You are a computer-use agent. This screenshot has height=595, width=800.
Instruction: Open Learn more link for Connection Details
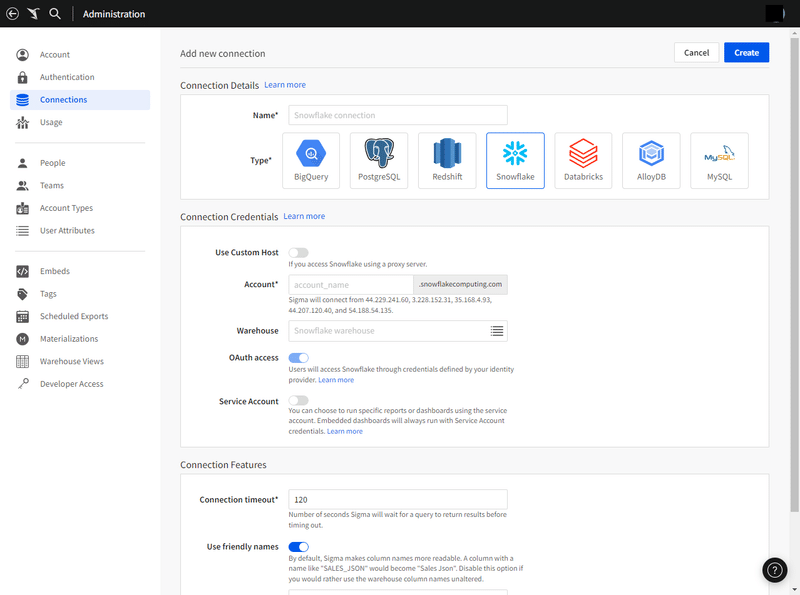tap(285, 85)
